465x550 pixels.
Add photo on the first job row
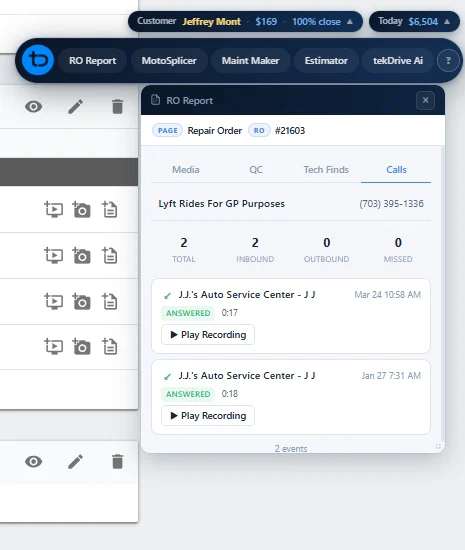point(81,209)
